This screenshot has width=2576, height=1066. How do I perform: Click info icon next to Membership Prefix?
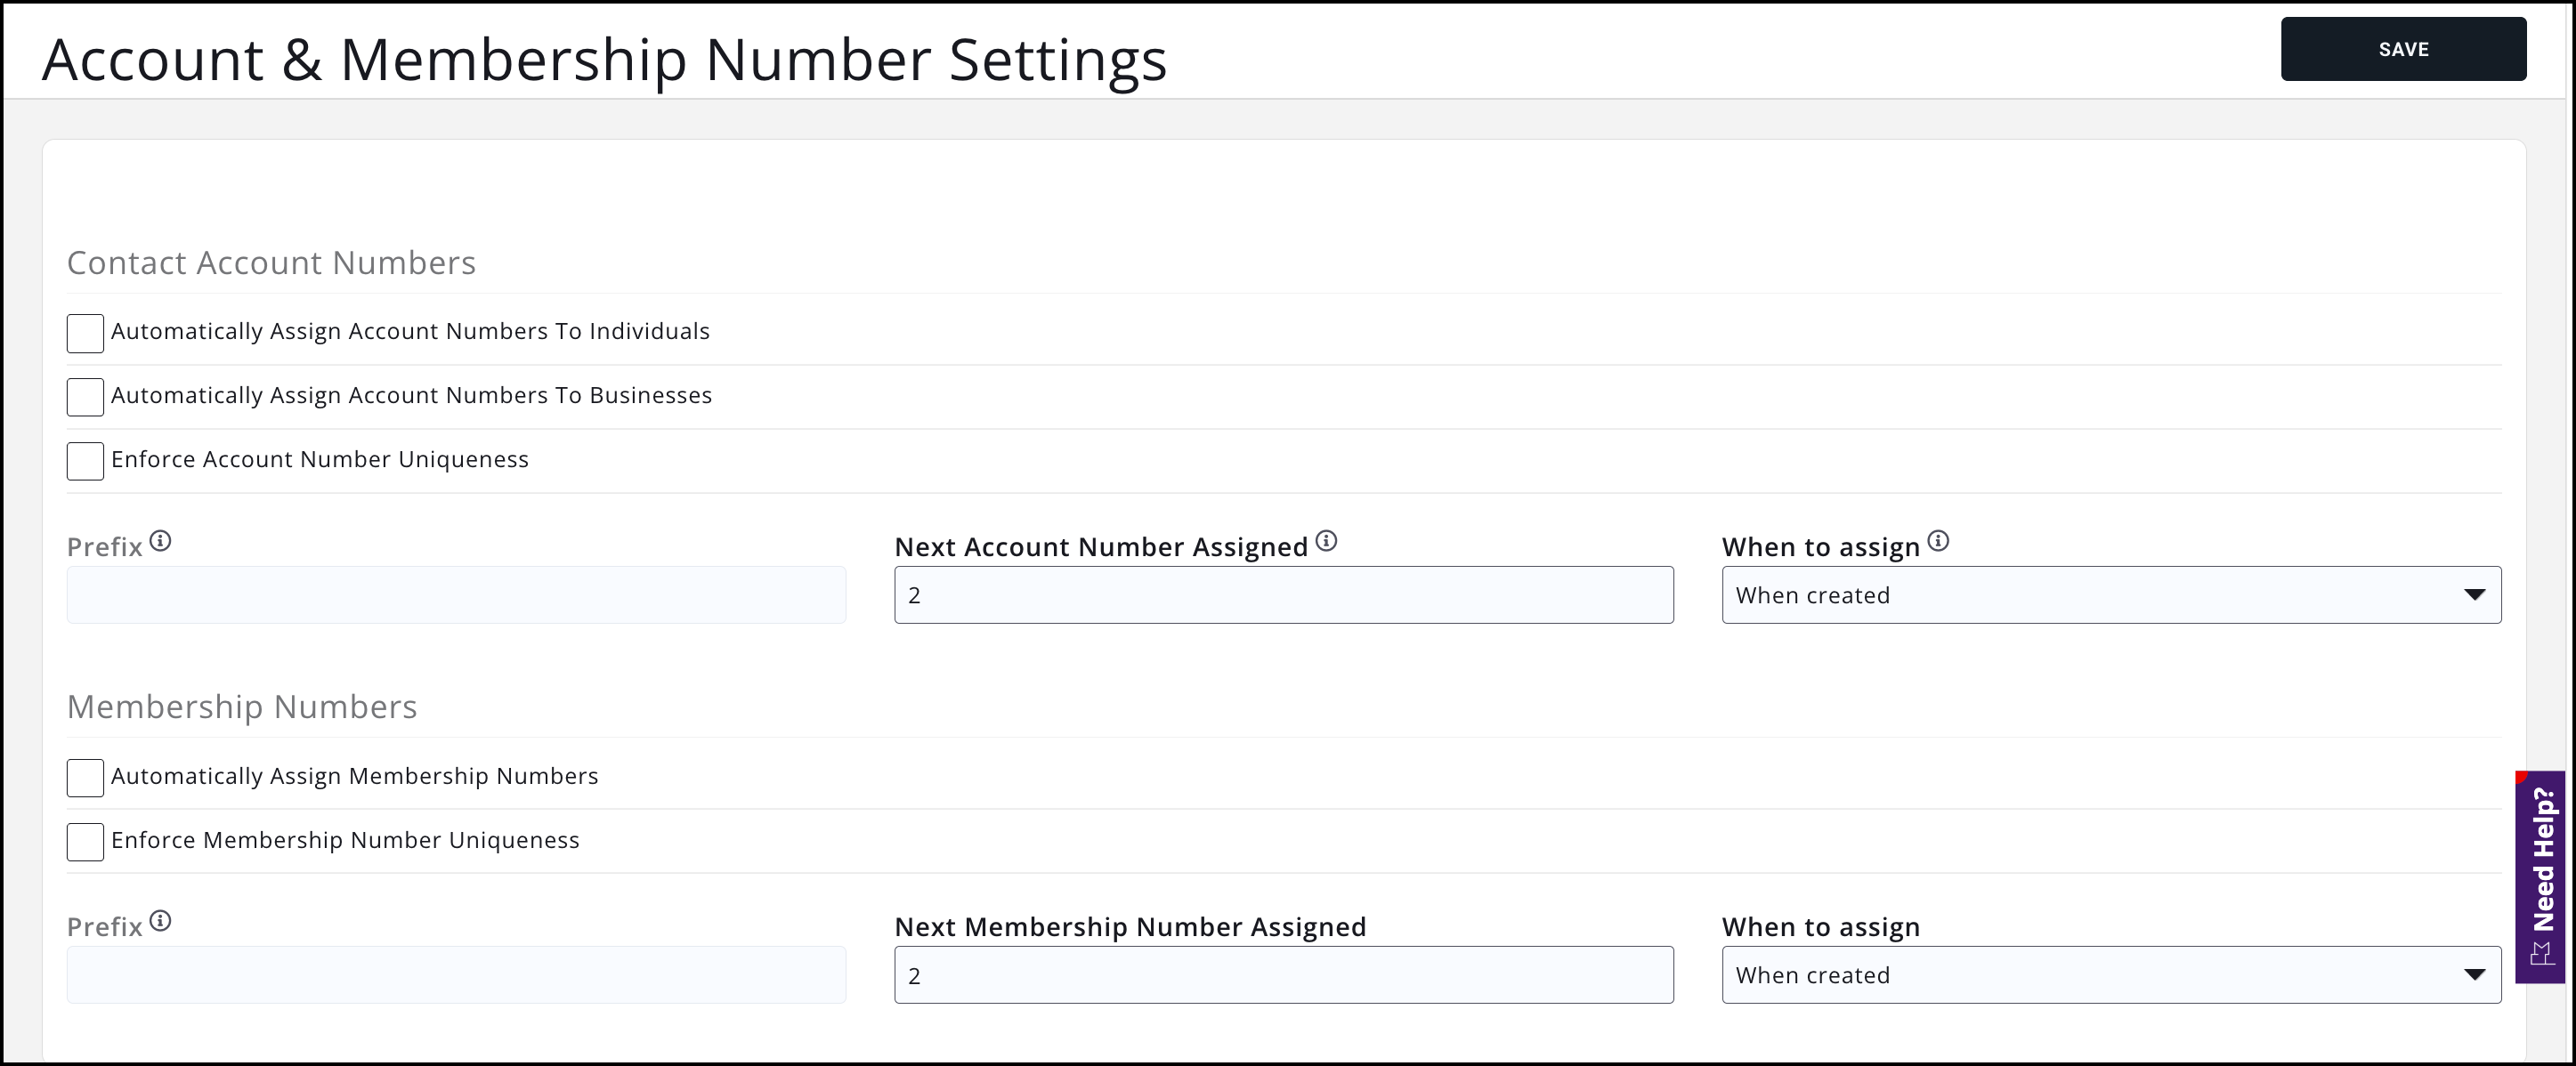click(160, 921)
